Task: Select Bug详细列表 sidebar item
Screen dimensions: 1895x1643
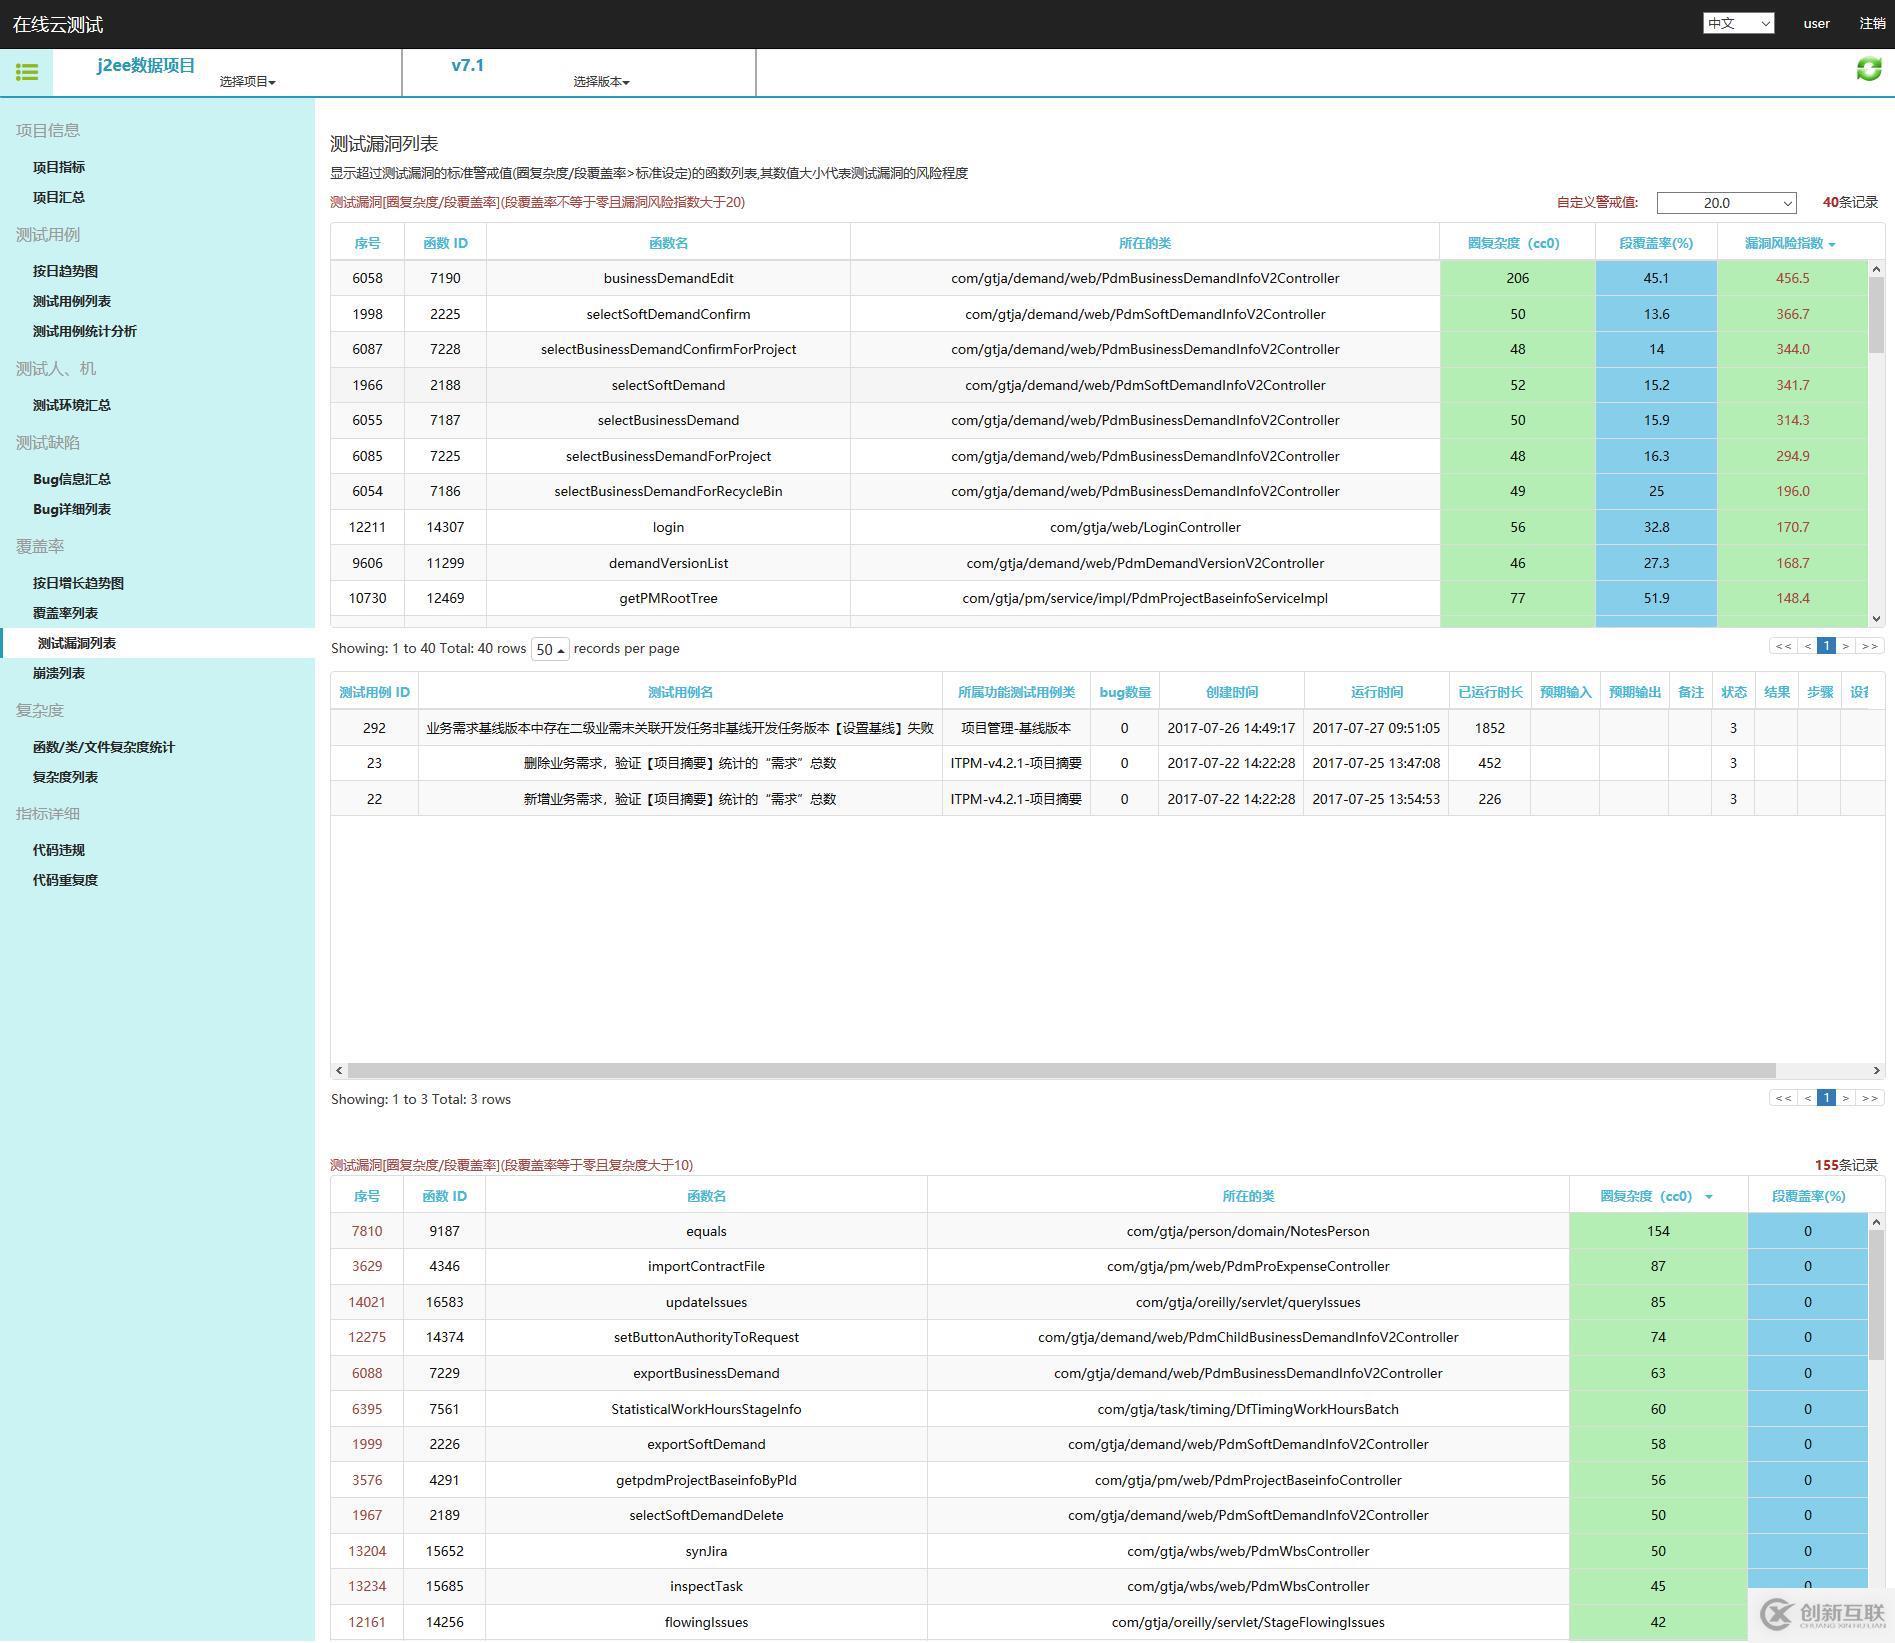Action: [72, 509]
